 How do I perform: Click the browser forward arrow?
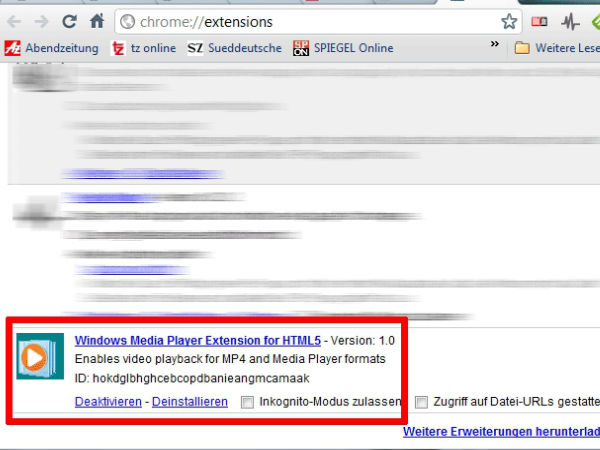pos(42,20)
